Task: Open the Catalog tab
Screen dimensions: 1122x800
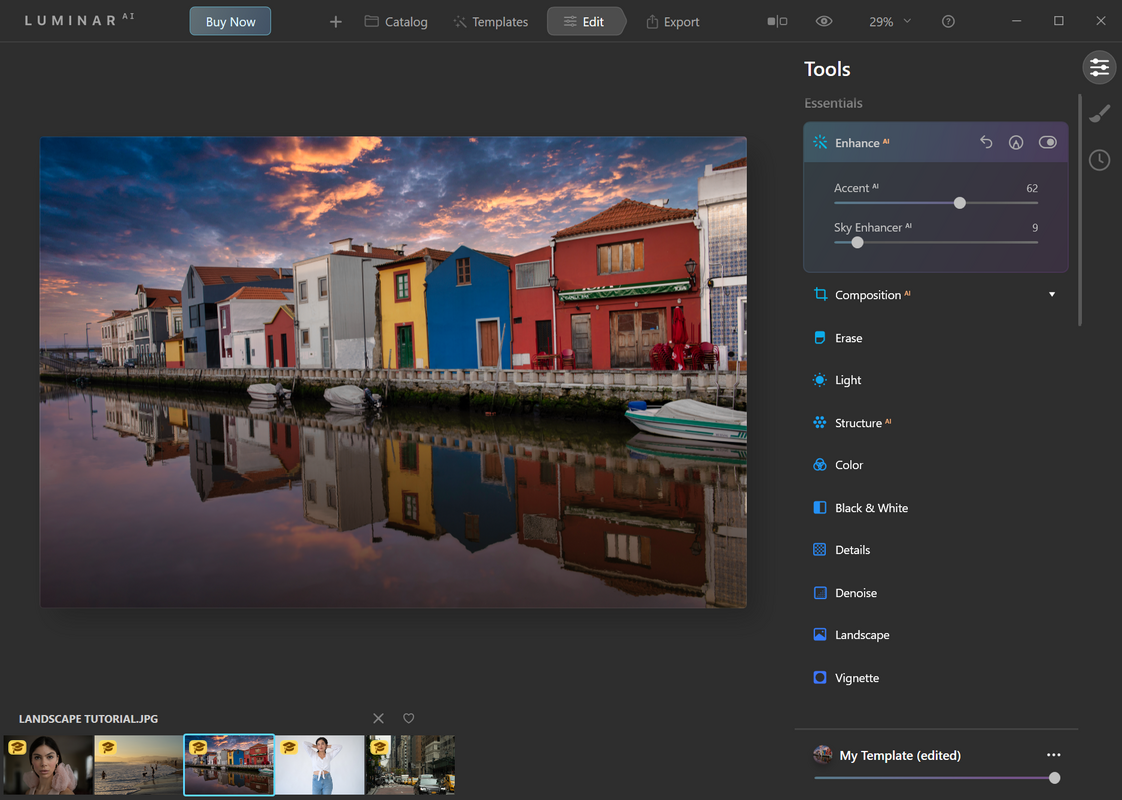Action: [396, 22]
